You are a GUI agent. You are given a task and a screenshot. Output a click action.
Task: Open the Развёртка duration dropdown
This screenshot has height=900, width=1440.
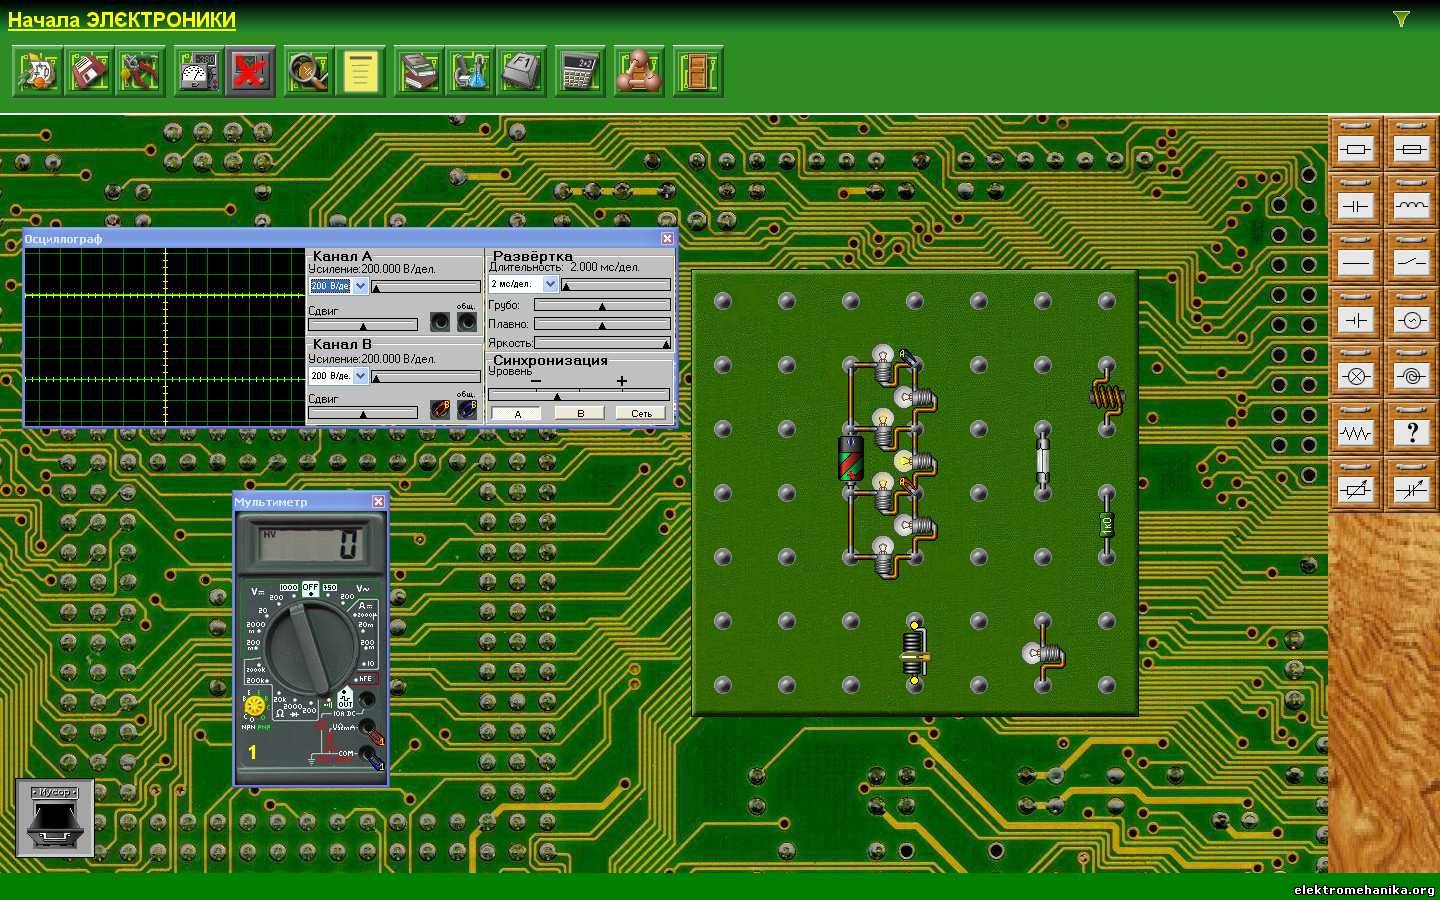pyautogui.click(x=549, y=284)
